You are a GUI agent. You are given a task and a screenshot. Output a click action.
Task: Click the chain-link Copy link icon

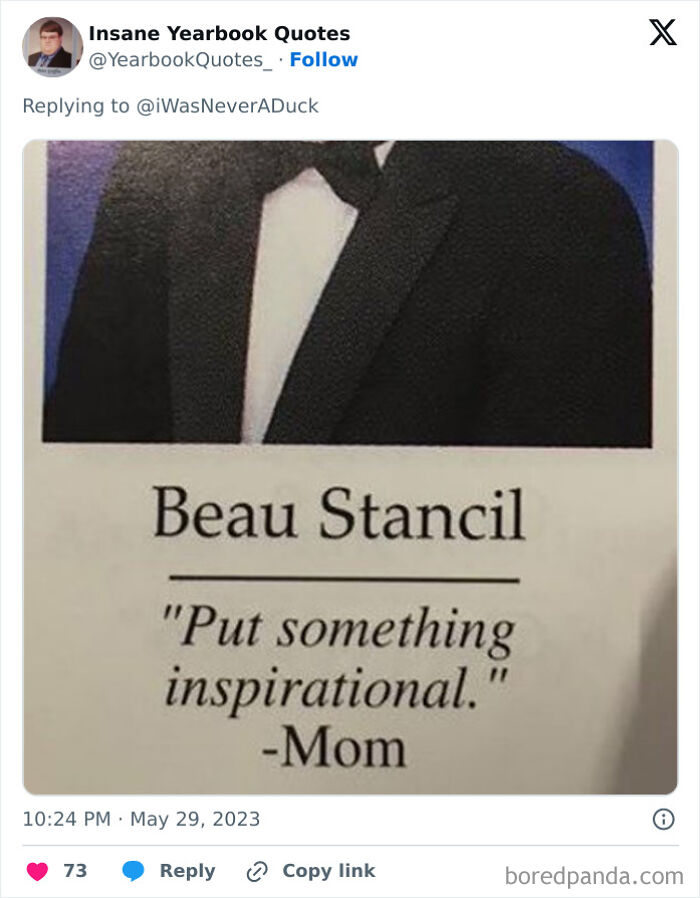(260, 870)
